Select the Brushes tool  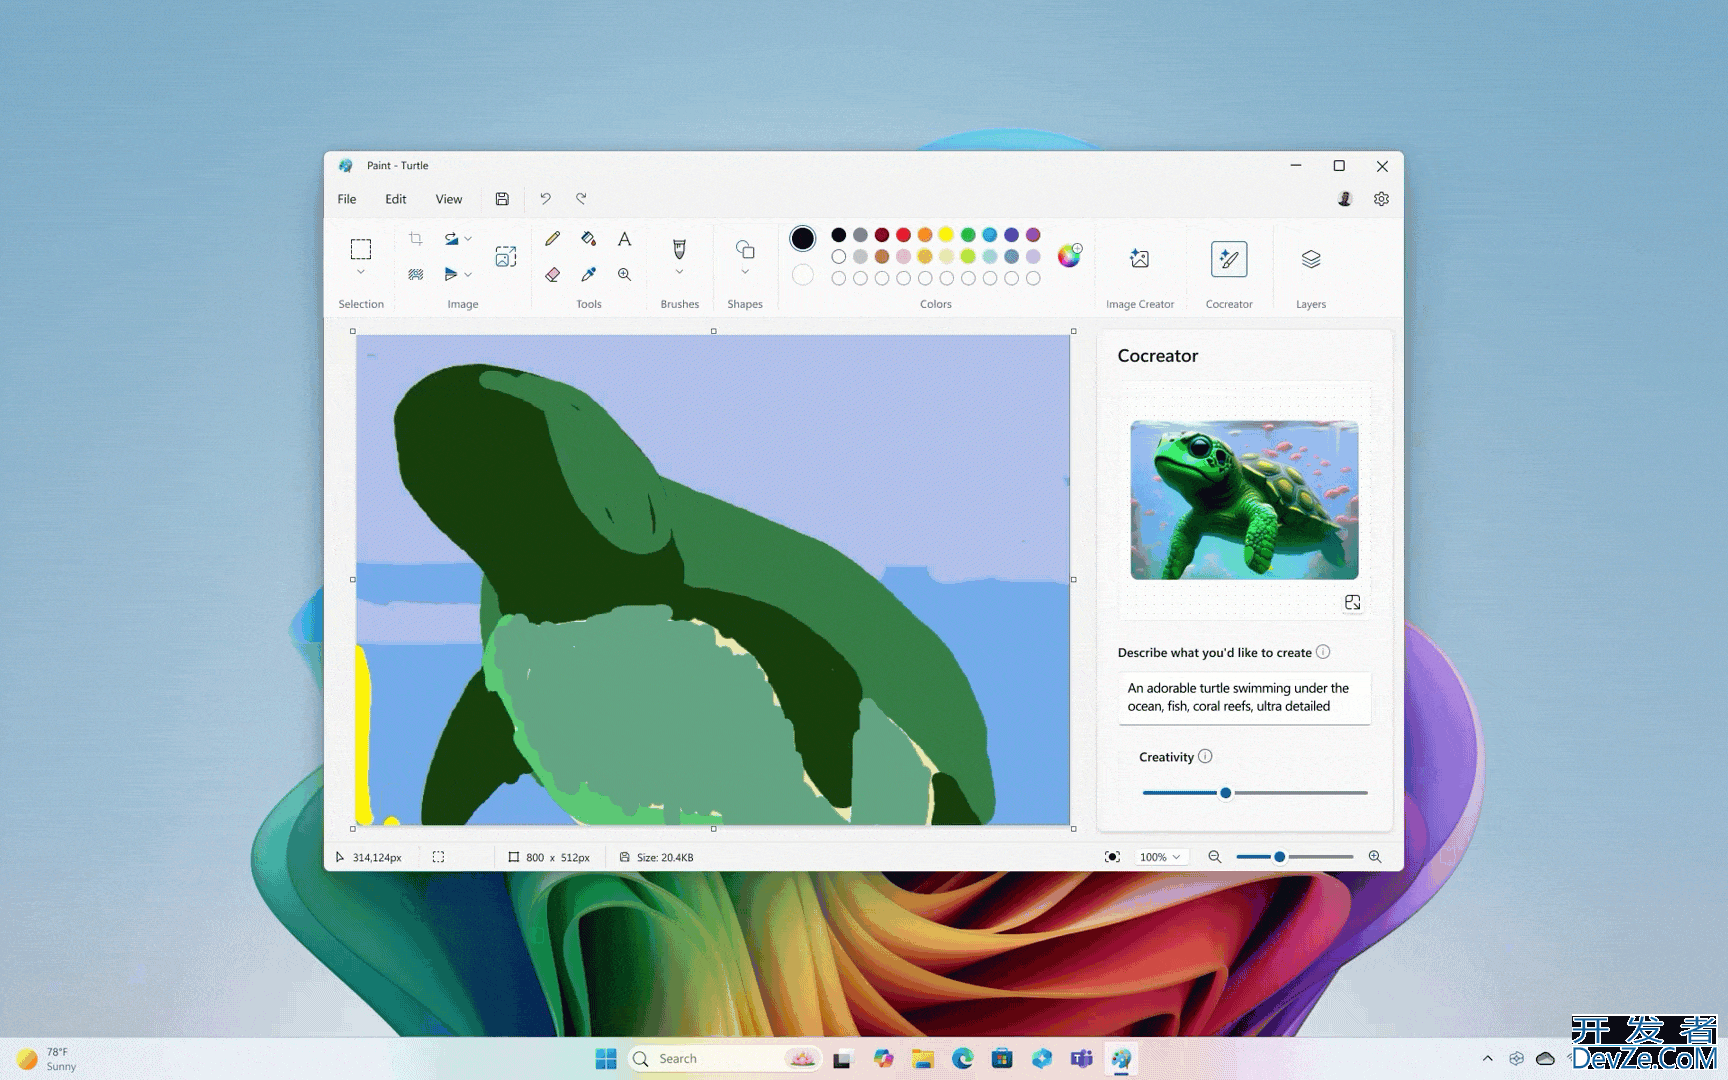coord(679,248)
